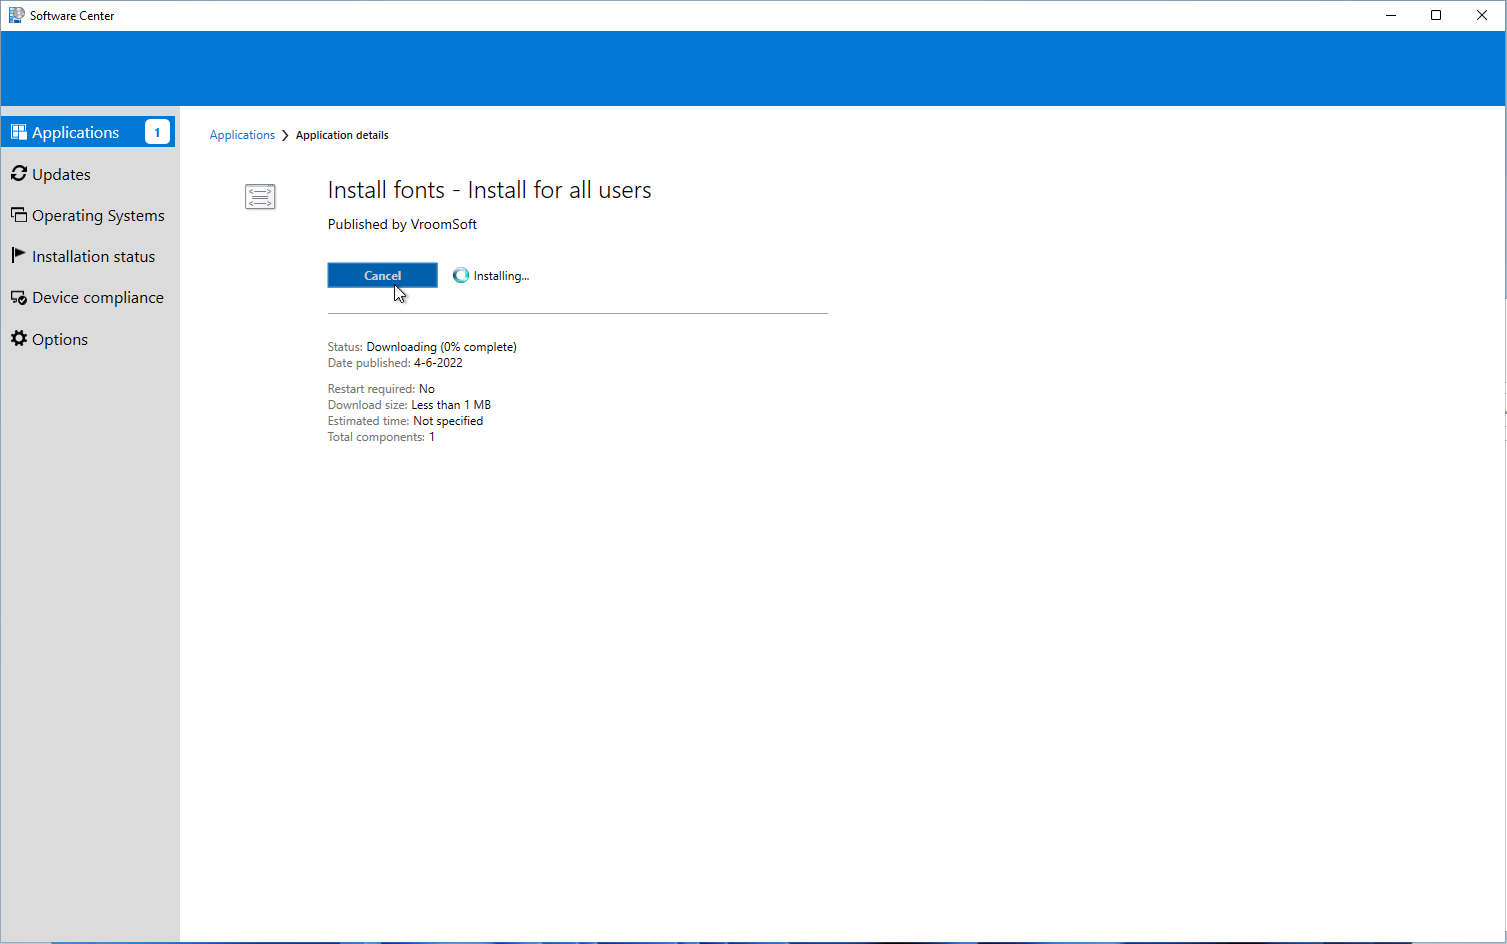Click the Installing progress spinner
The image size is (1507, 944).
coord(461,275)
